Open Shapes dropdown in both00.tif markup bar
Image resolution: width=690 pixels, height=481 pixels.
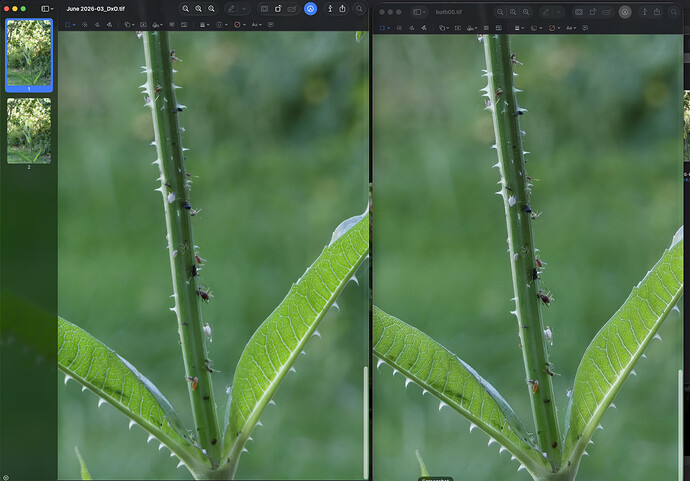click(444, 28)
